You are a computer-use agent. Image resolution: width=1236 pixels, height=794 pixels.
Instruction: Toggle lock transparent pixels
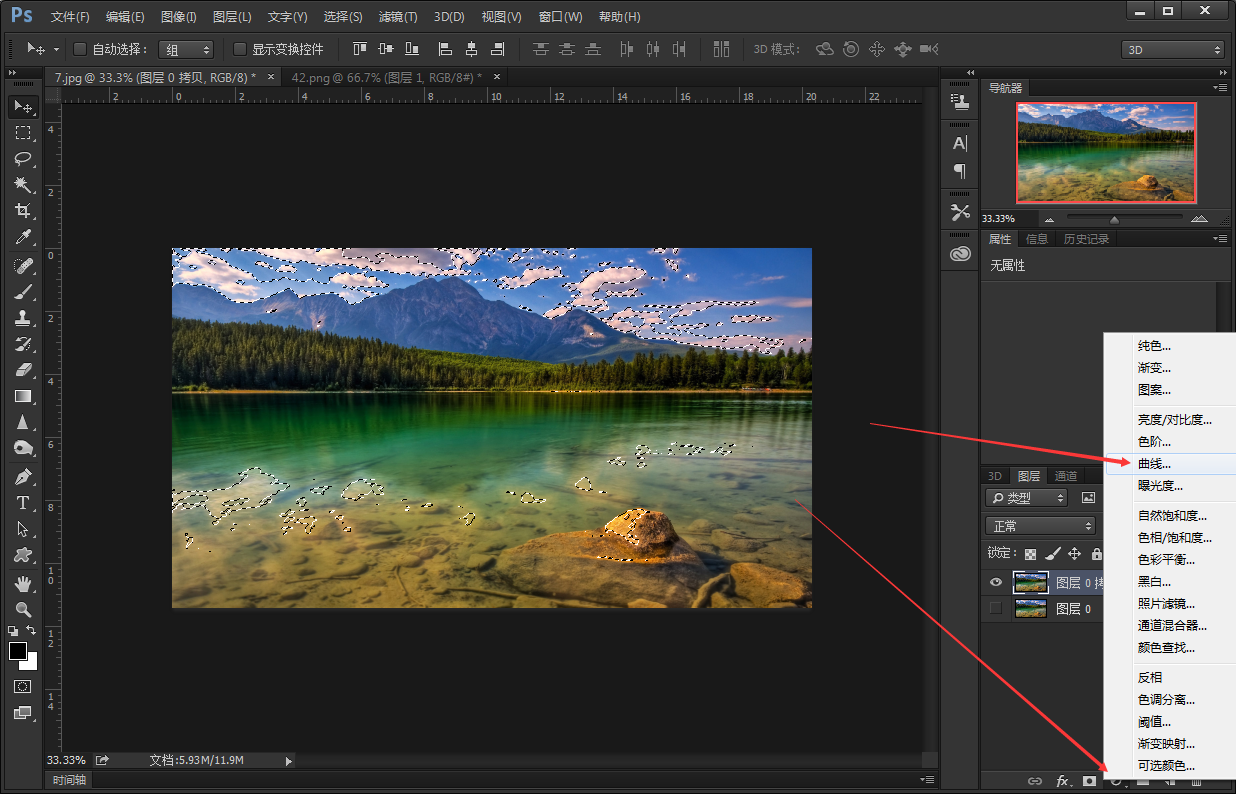[x=1030, y=553]
